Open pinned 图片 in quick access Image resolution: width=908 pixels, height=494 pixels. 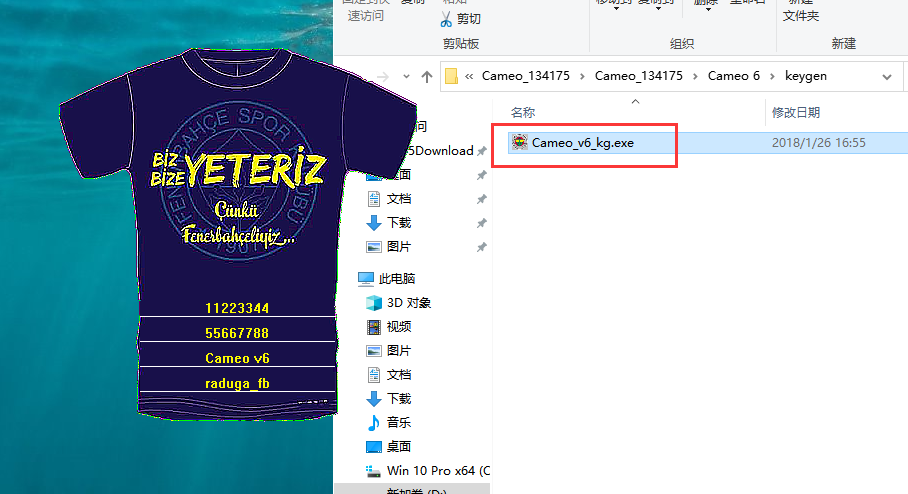click(398, 247)
